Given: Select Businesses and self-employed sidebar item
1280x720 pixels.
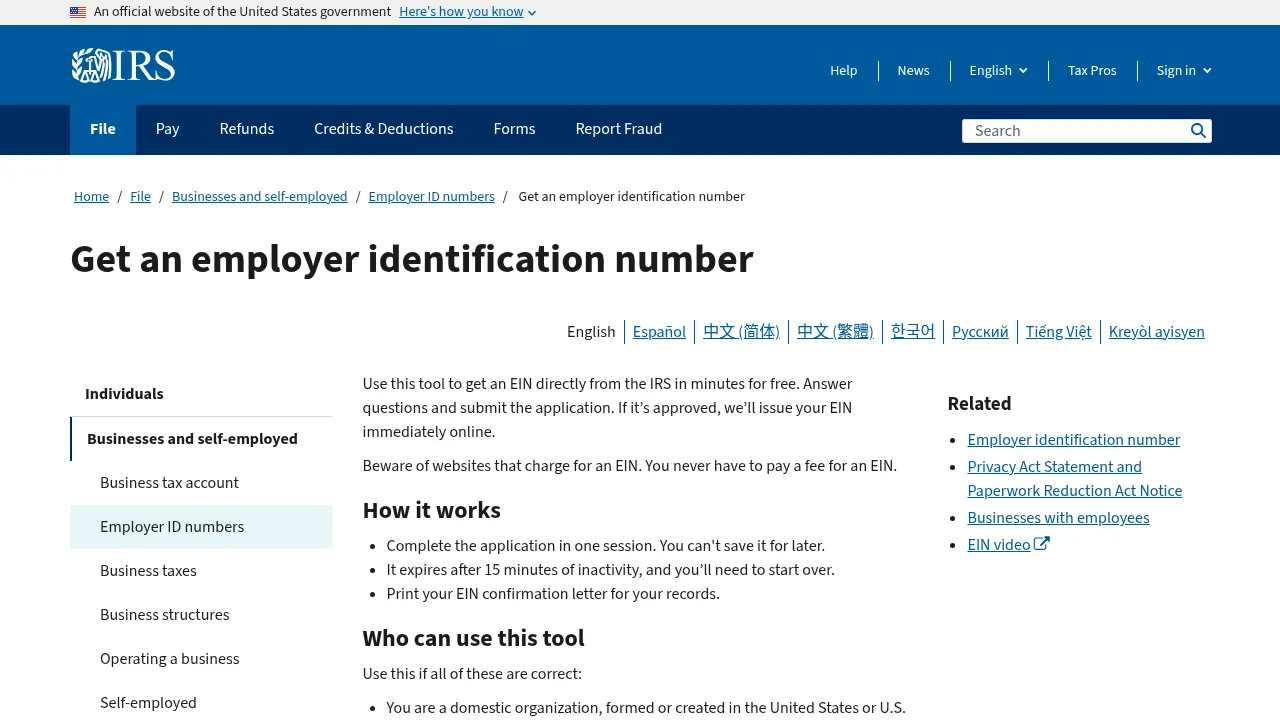Looking at the screenshot, I should (201, 439).
